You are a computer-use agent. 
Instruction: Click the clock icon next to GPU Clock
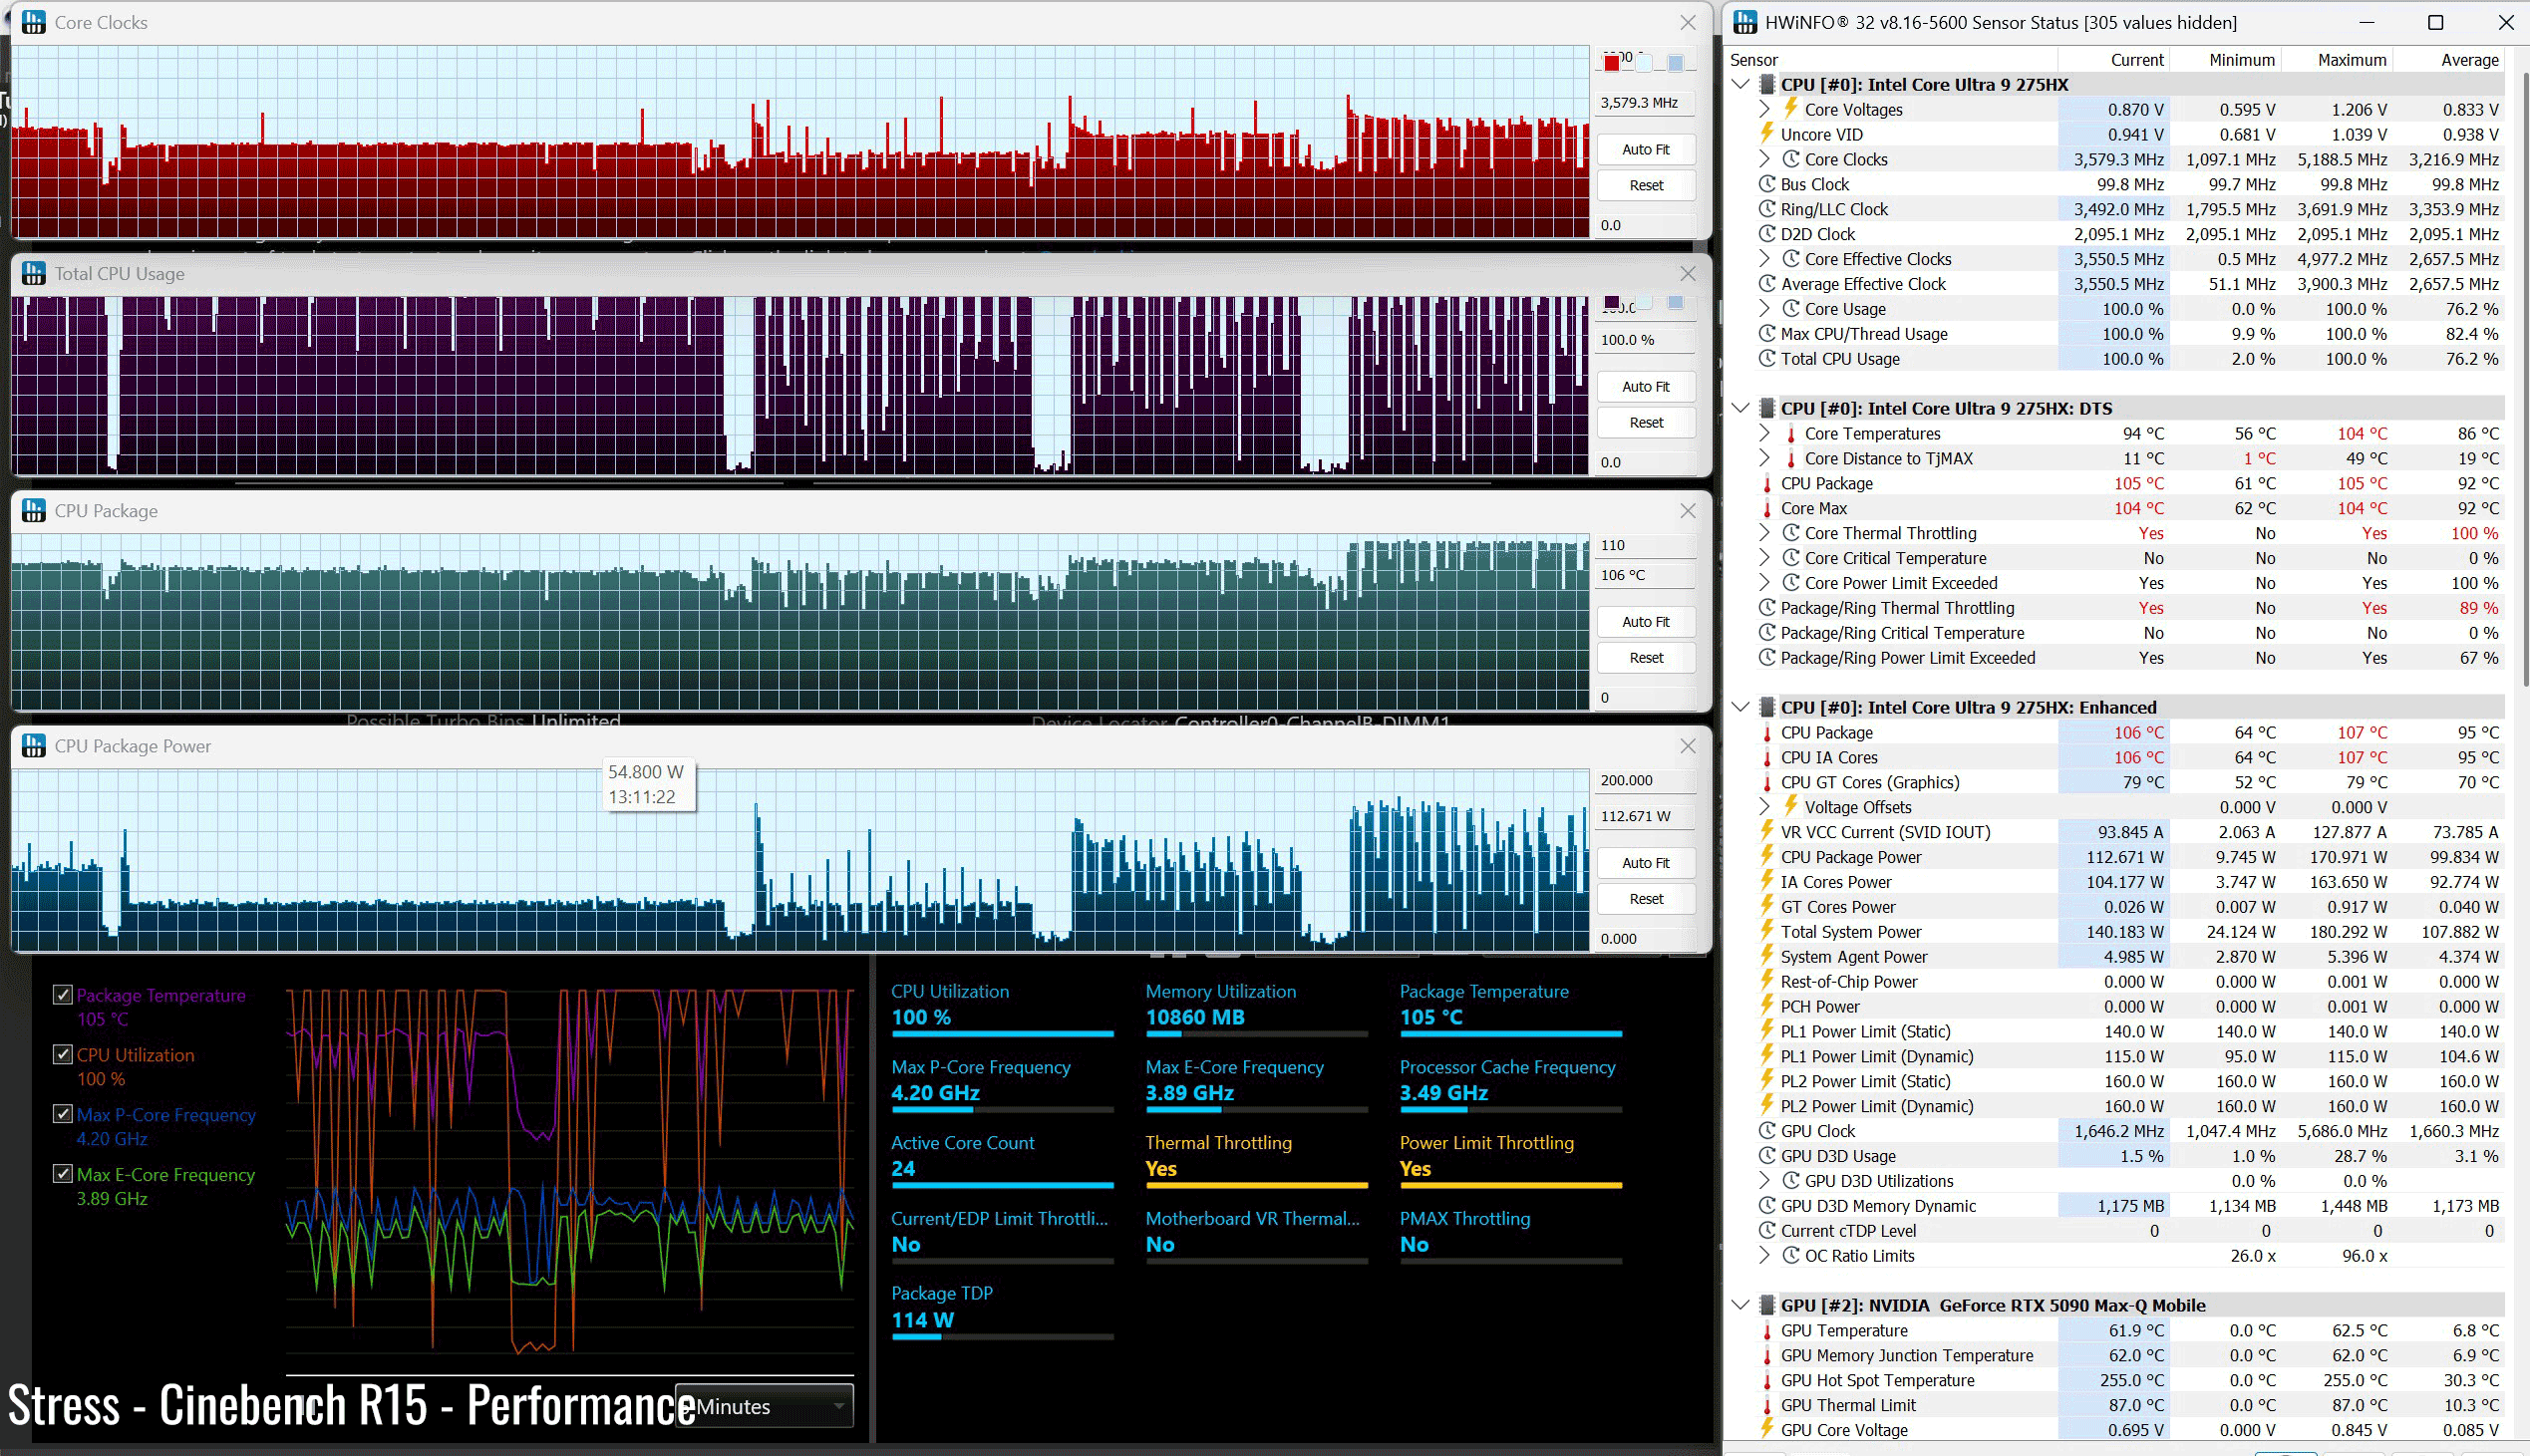point(1767,1131)
